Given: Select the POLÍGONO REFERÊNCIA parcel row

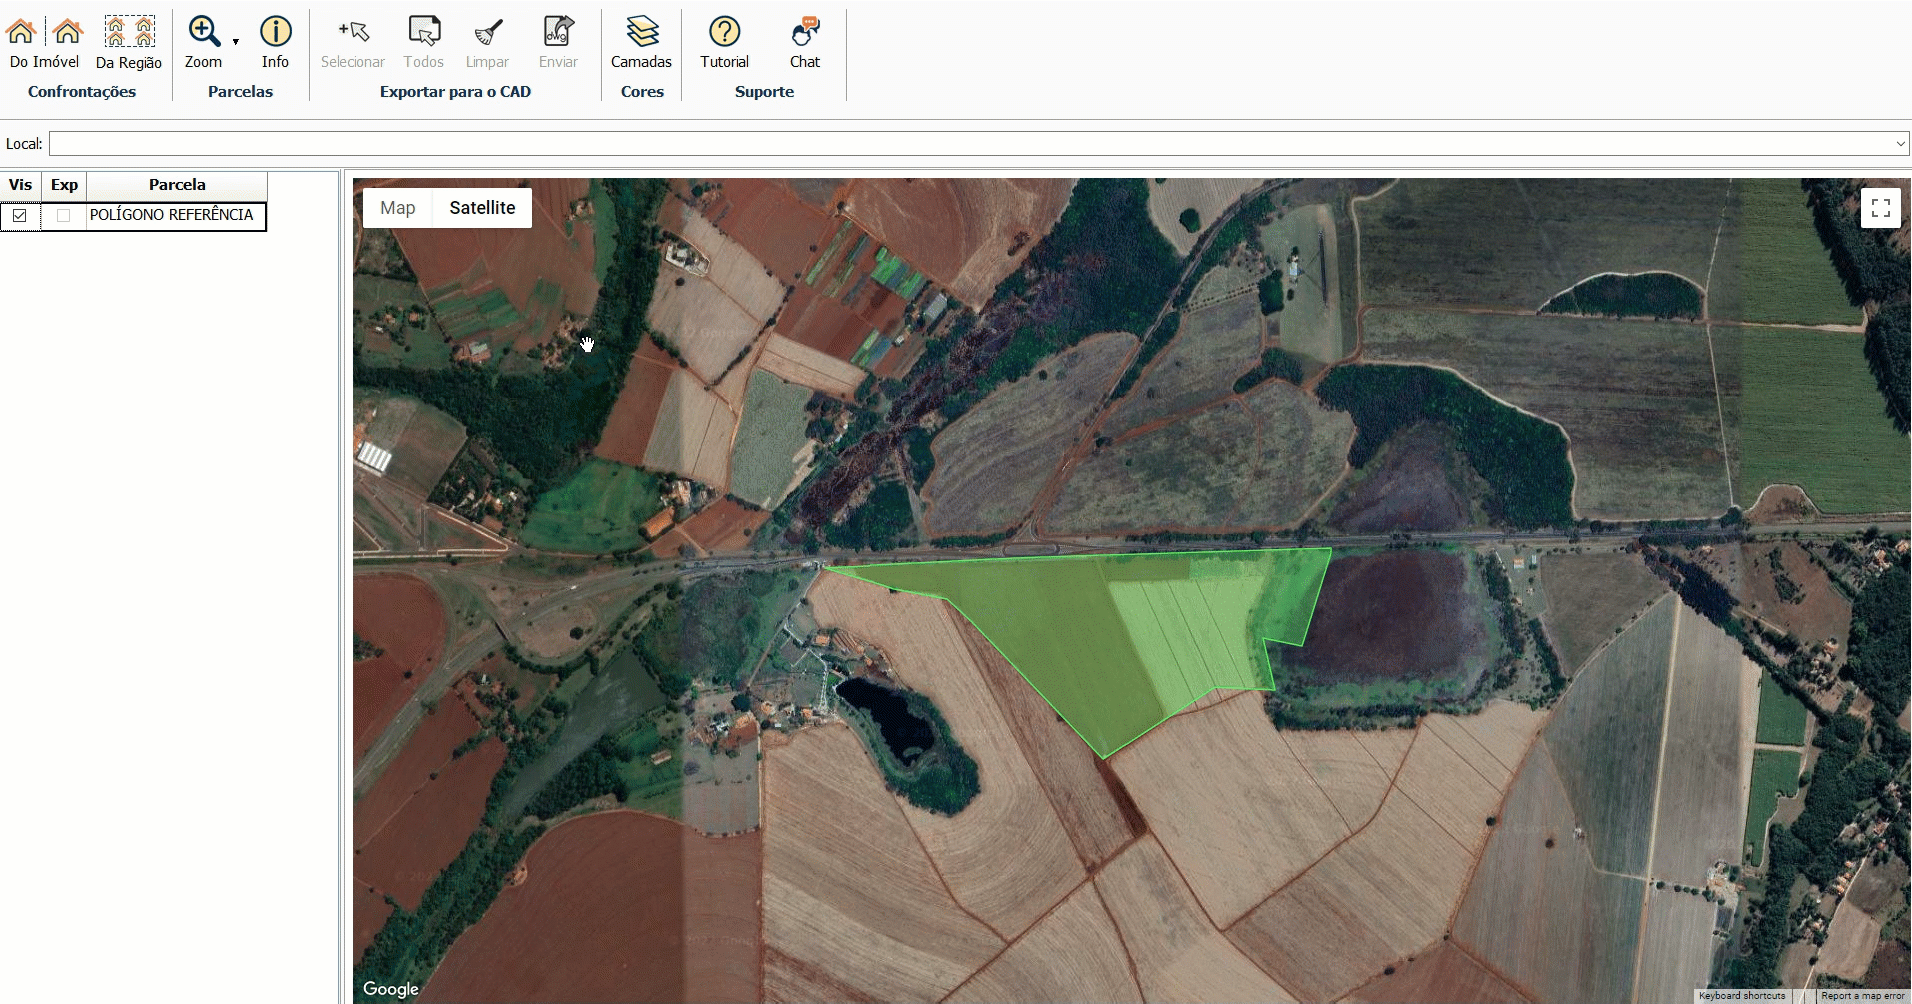Looking at the screenshot, I should pyautogui.click(x=172, y=215).
